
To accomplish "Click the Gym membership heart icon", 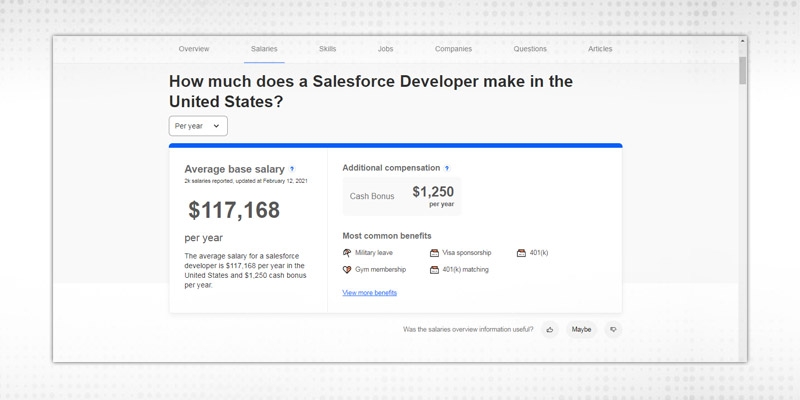I will coord(347,269).
